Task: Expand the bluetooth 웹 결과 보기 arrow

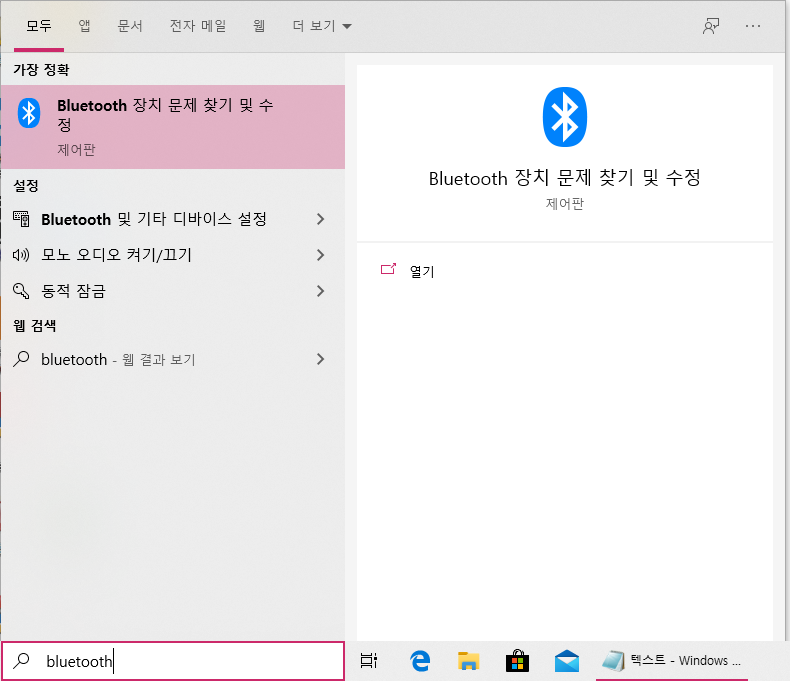Action: click(320, 359)
